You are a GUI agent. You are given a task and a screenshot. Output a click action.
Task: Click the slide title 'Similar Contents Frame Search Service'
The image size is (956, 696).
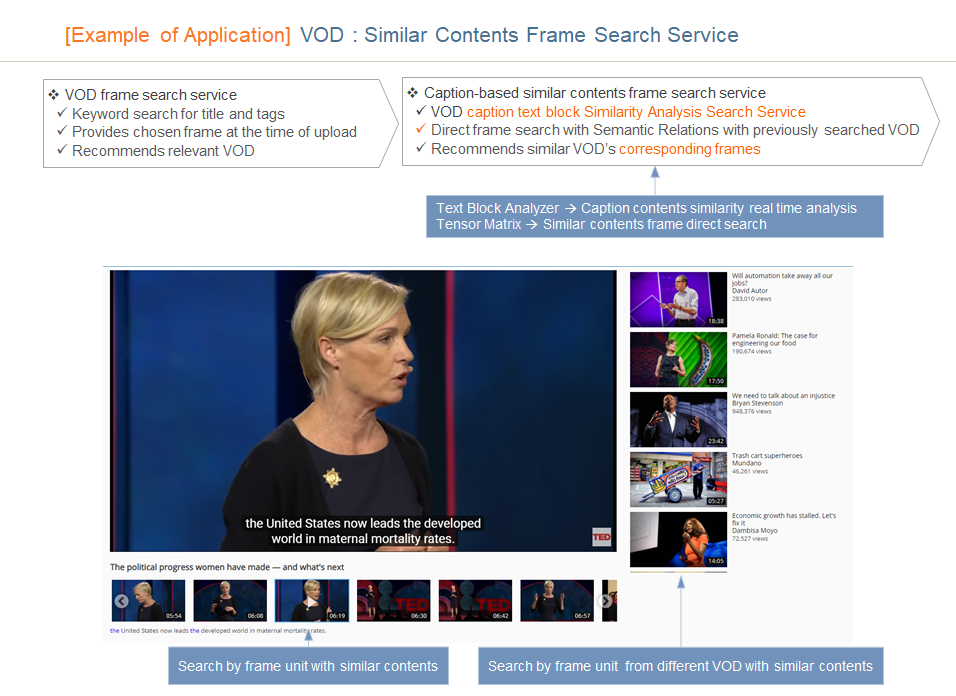tap(551, 35)
